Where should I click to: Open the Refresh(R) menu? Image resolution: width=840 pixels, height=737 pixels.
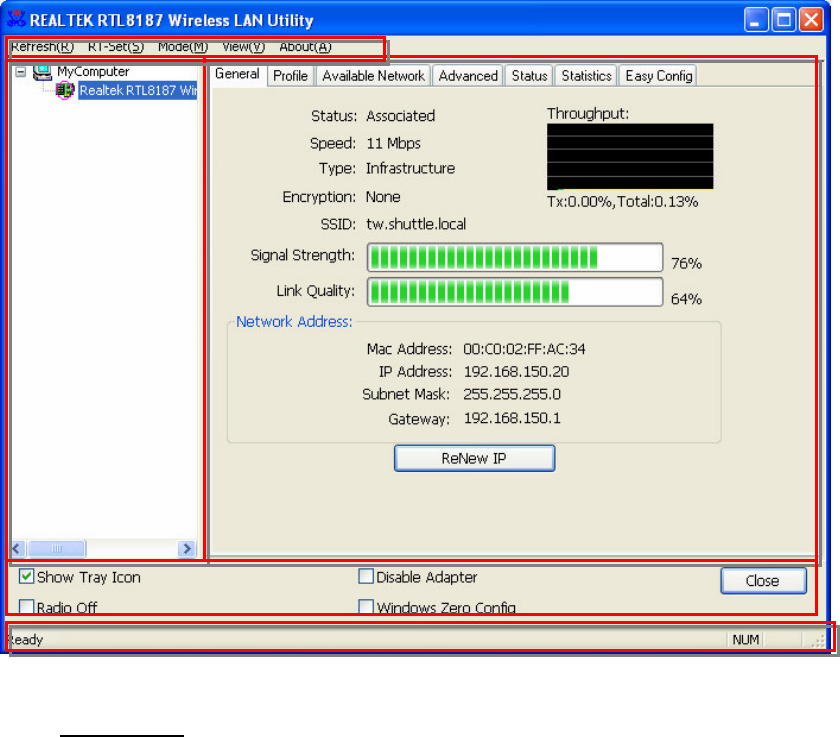pyautogui.click(x=42, y=47)
